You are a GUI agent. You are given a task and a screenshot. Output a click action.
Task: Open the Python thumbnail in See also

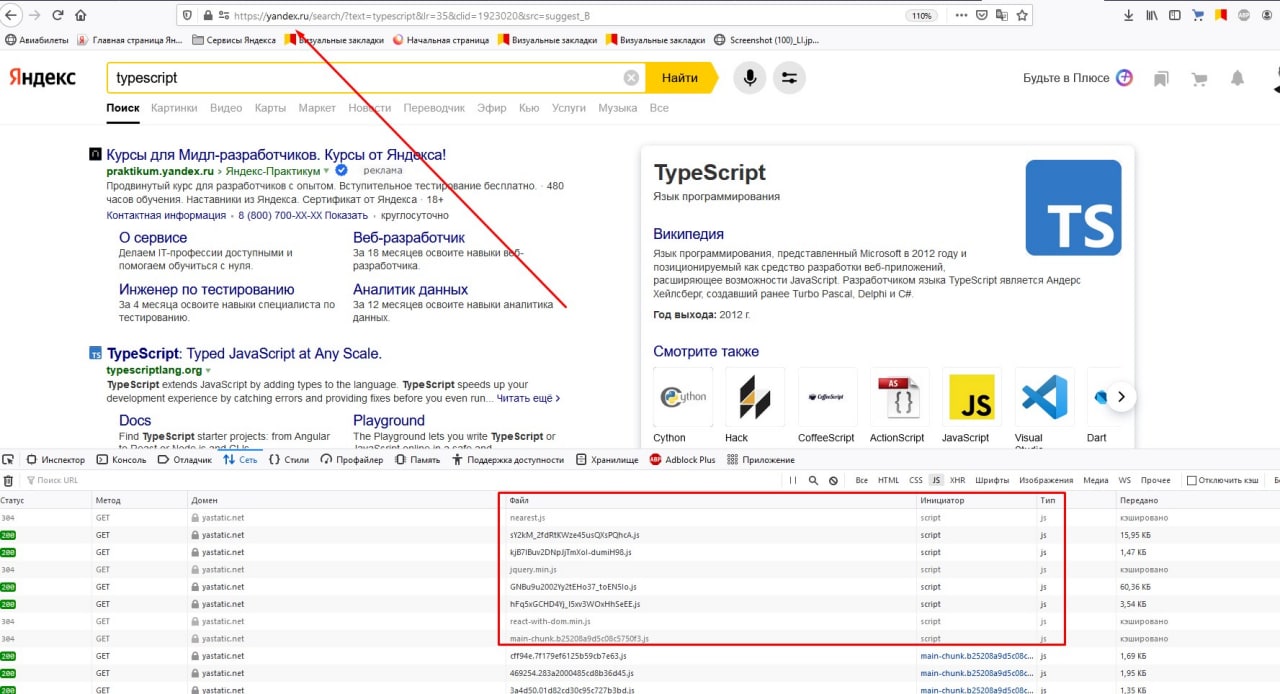683,397
